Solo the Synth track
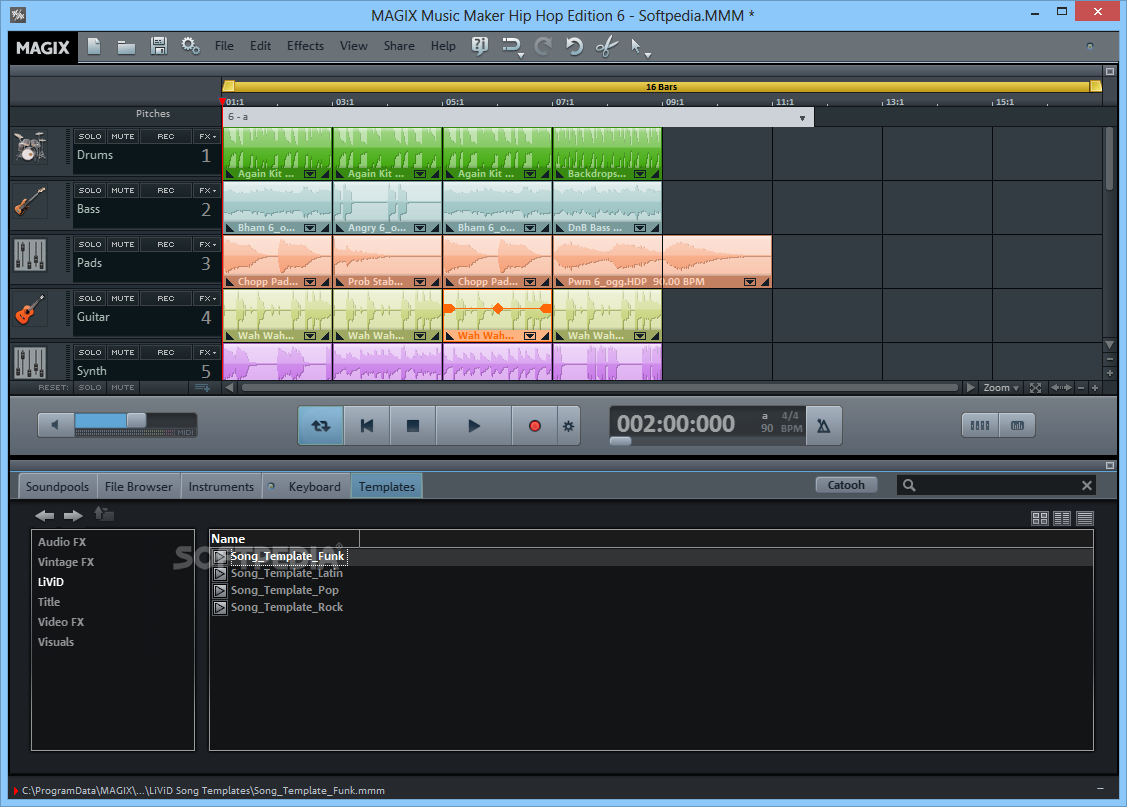The height and width of the screenshot is (807, 1127). click(x=90, y=352)
